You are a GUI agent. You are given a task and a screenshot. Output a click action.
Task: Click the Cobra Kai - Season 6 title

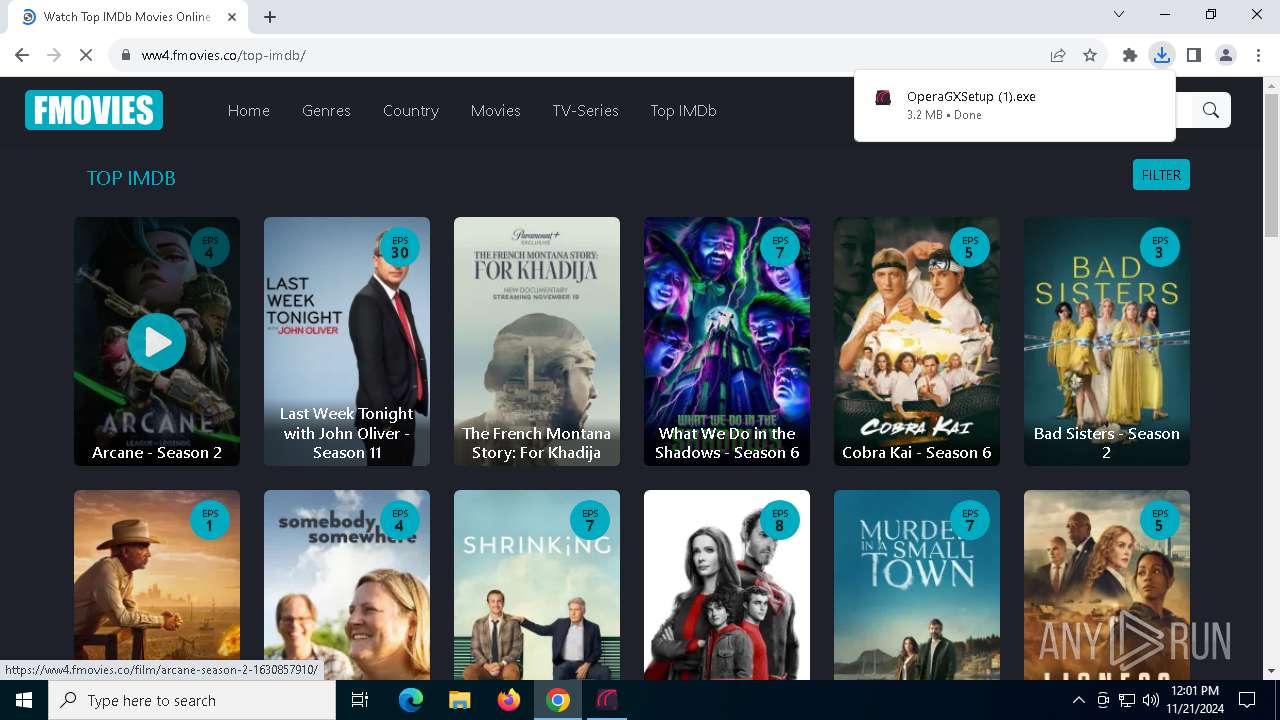click(x=917, y=453)
